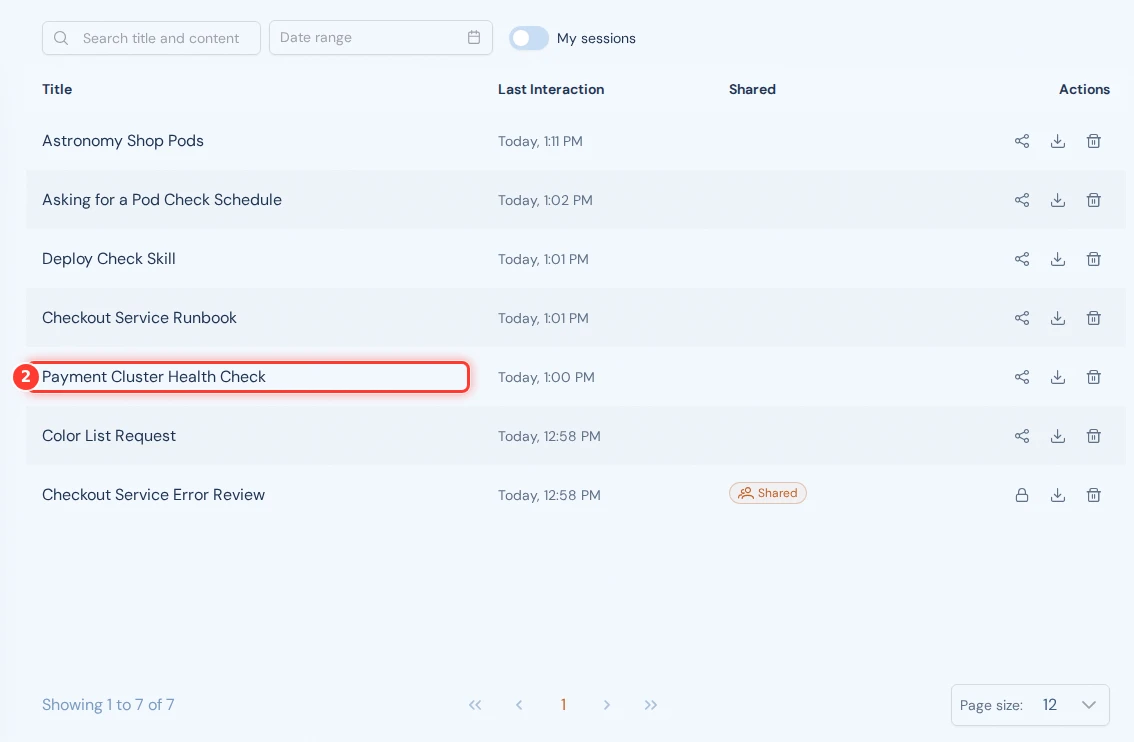Share the Astronomy Shop Pods session

pyautogui.click(x=1021, y=141)
